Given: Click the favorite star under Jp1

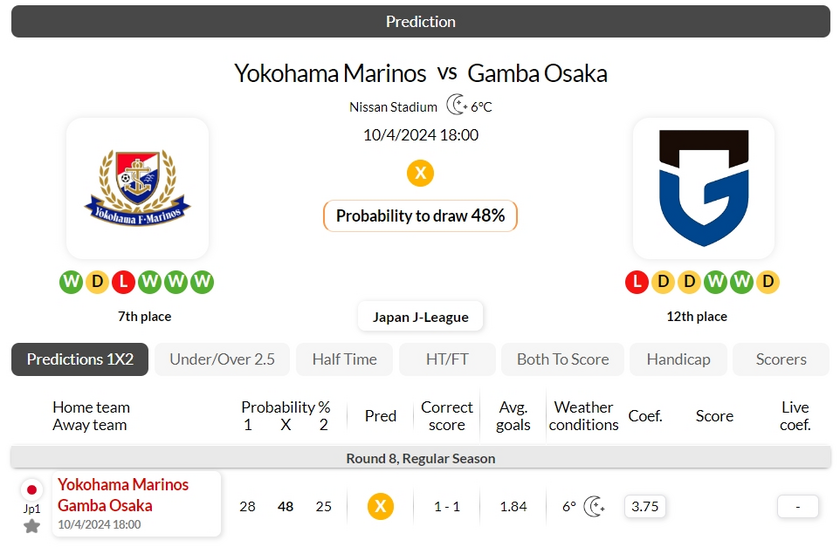Looking at the screenshot, I should click(32, 526).
